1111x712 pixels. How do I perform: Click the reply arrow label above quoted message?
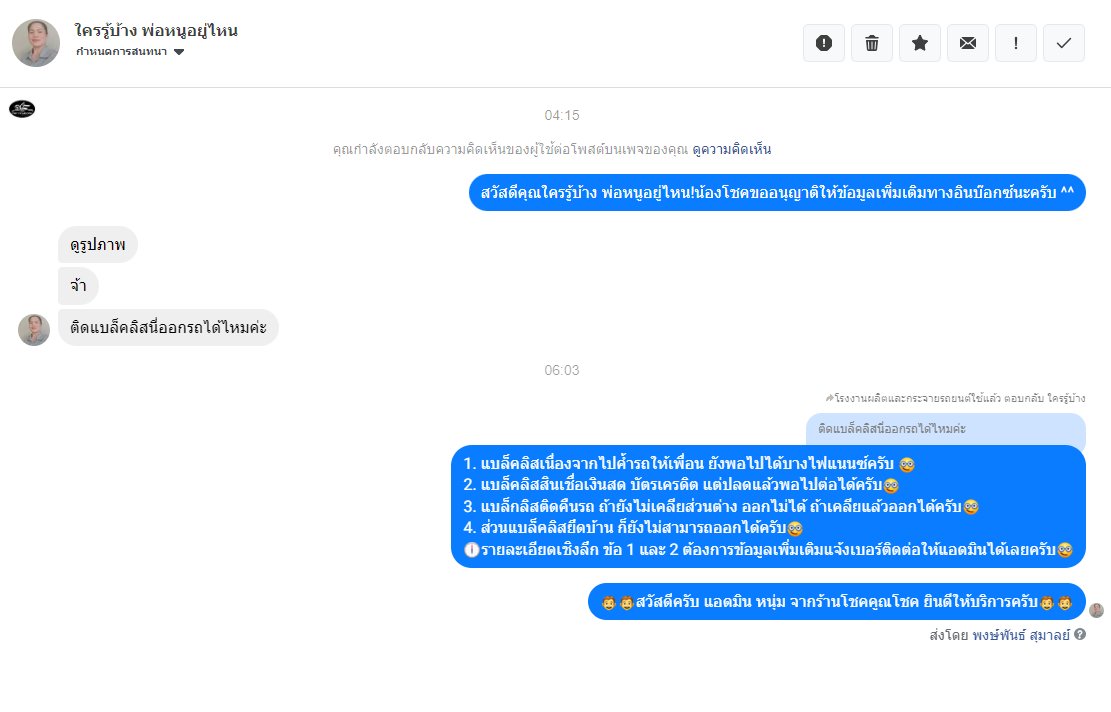(x=955, y=398)
